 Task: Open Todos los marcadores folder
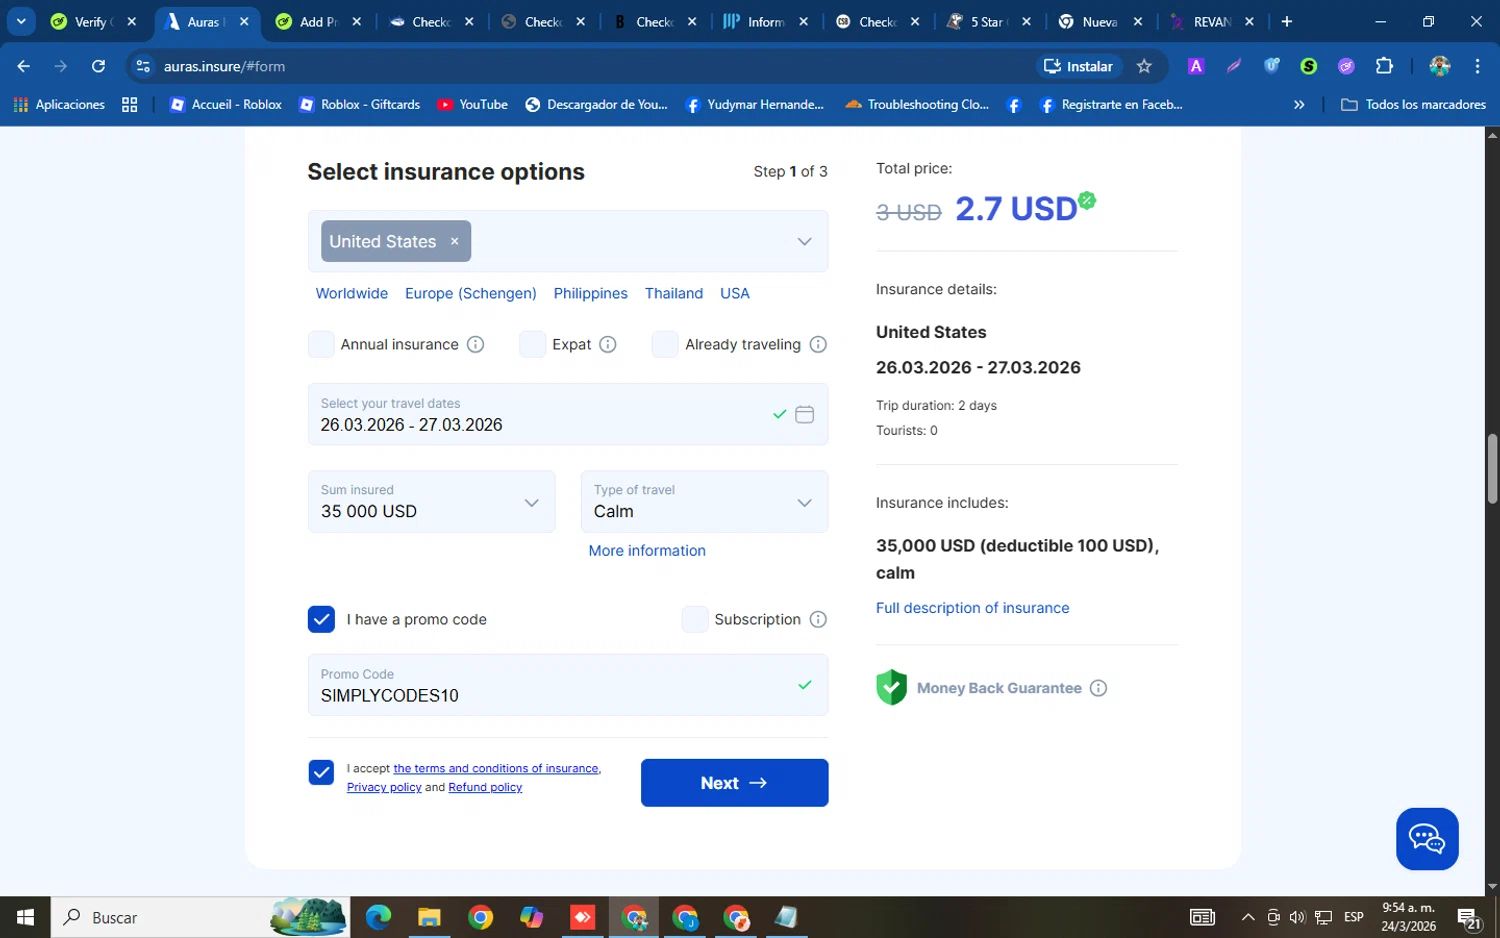pyautogui.click(x=1413, y=104)
